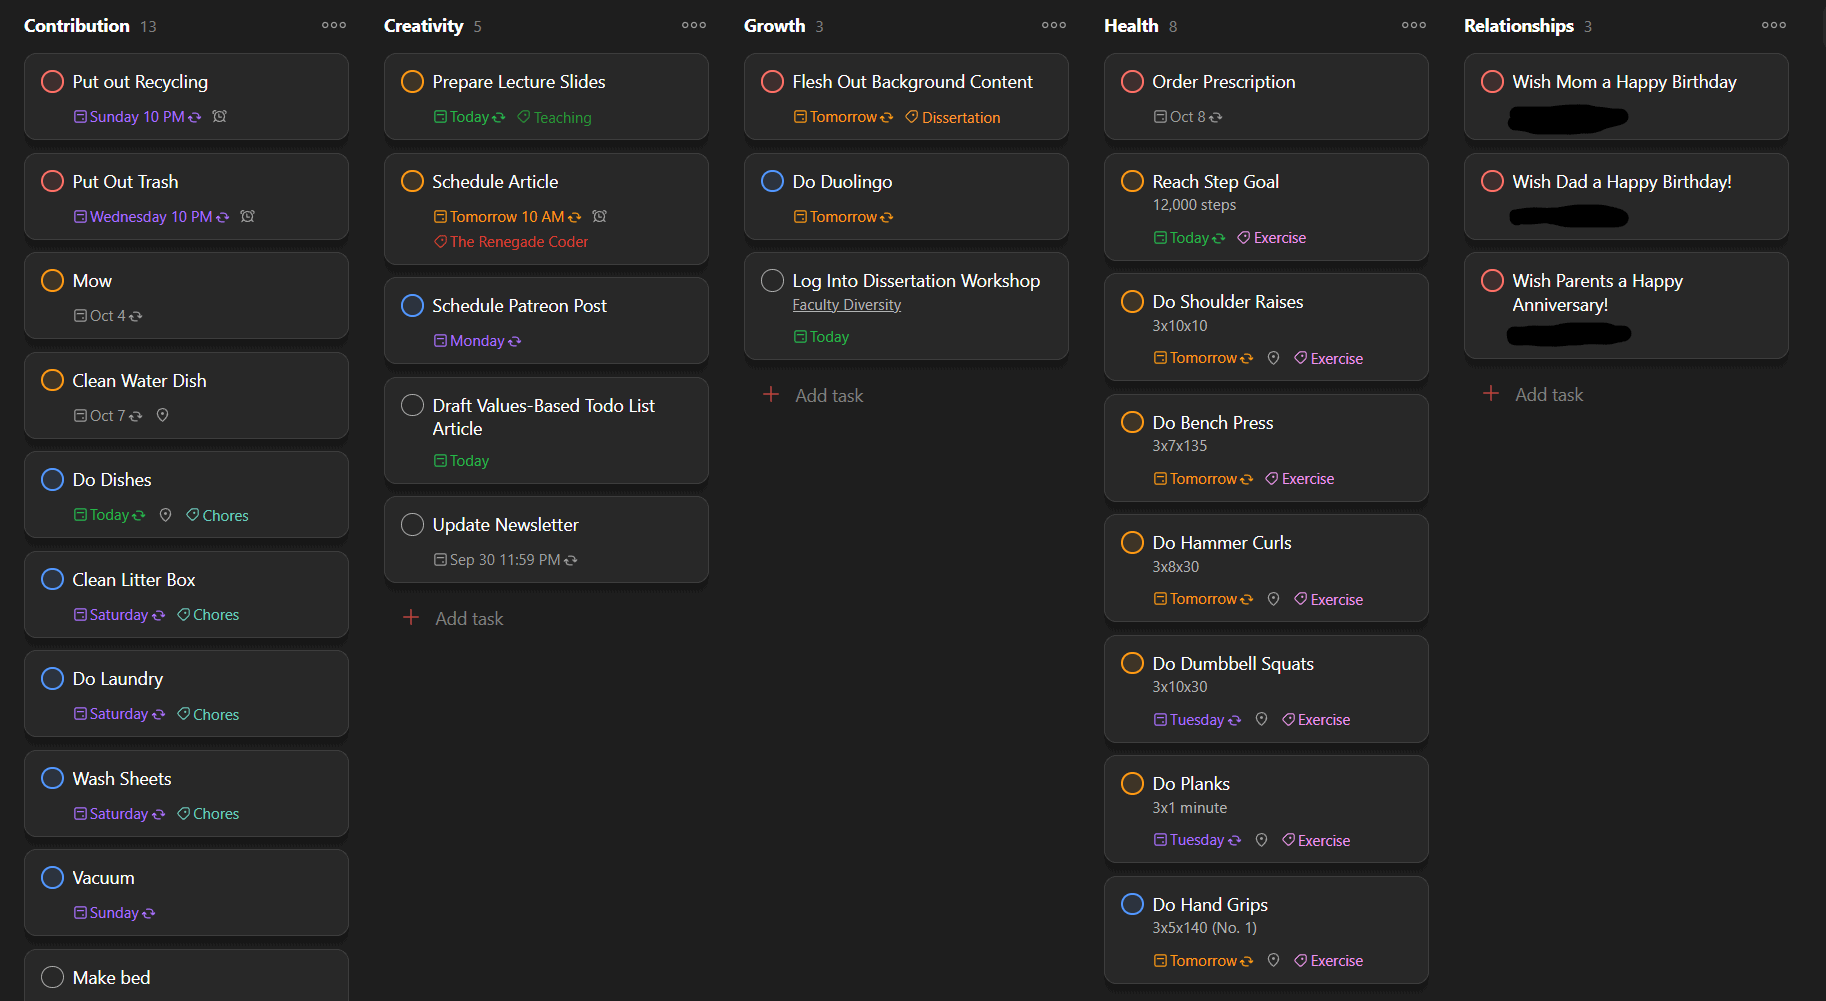The height and width of the screenshot is (1001, 1826).
Task: Click the reminder bell icon on Put out Recycling
Action: click(219, 116)
